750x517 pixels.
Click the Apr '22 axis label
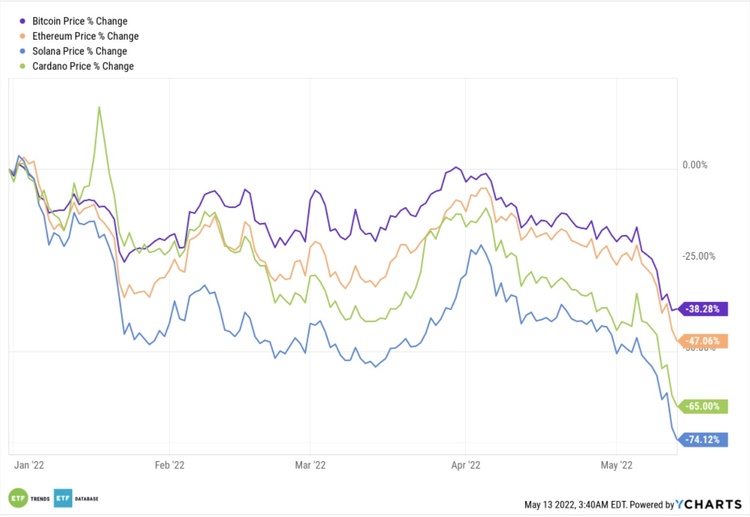coord(467,465)
